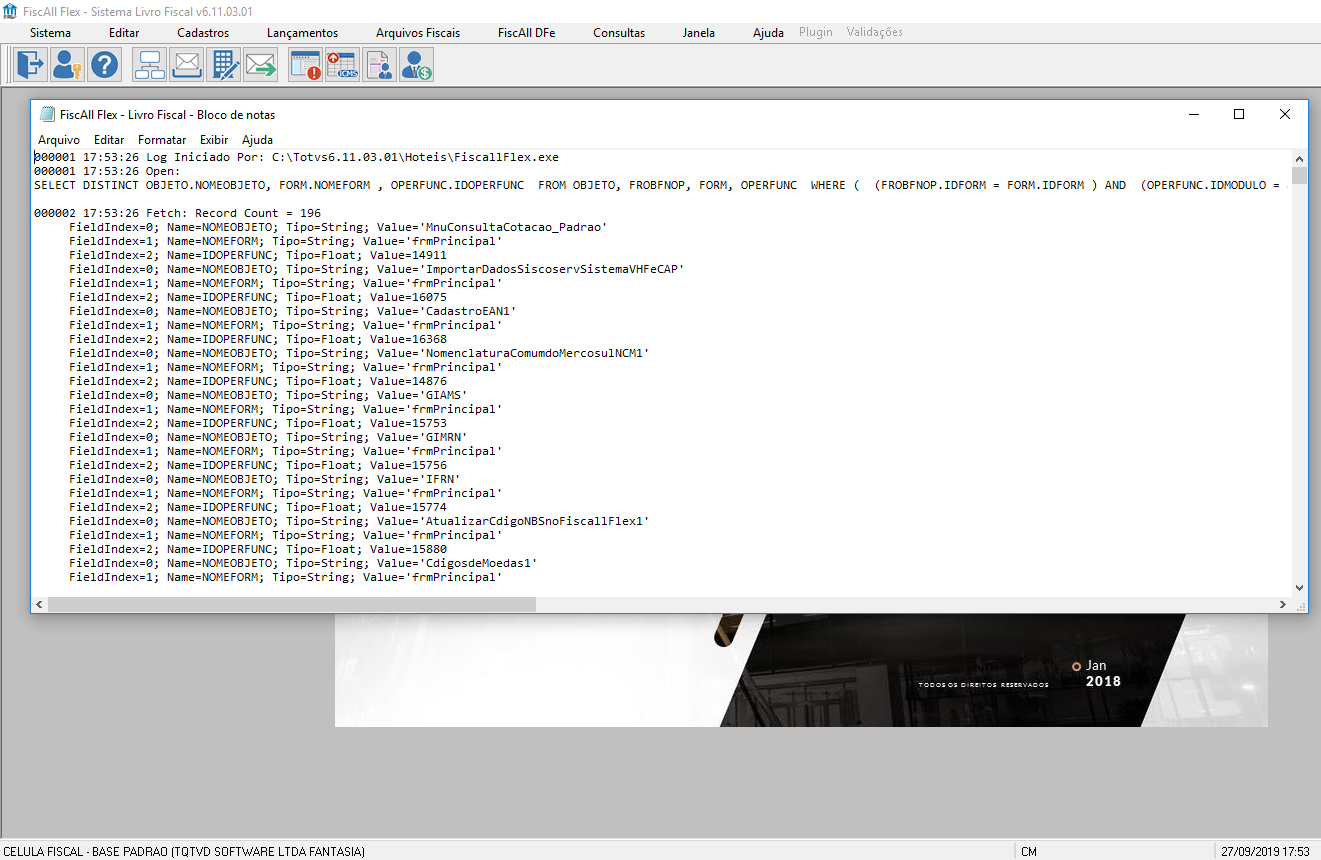The image size is (1321, 860).
Task: Click the ICMS table toolbar icon
Action: tap(342, 66)
